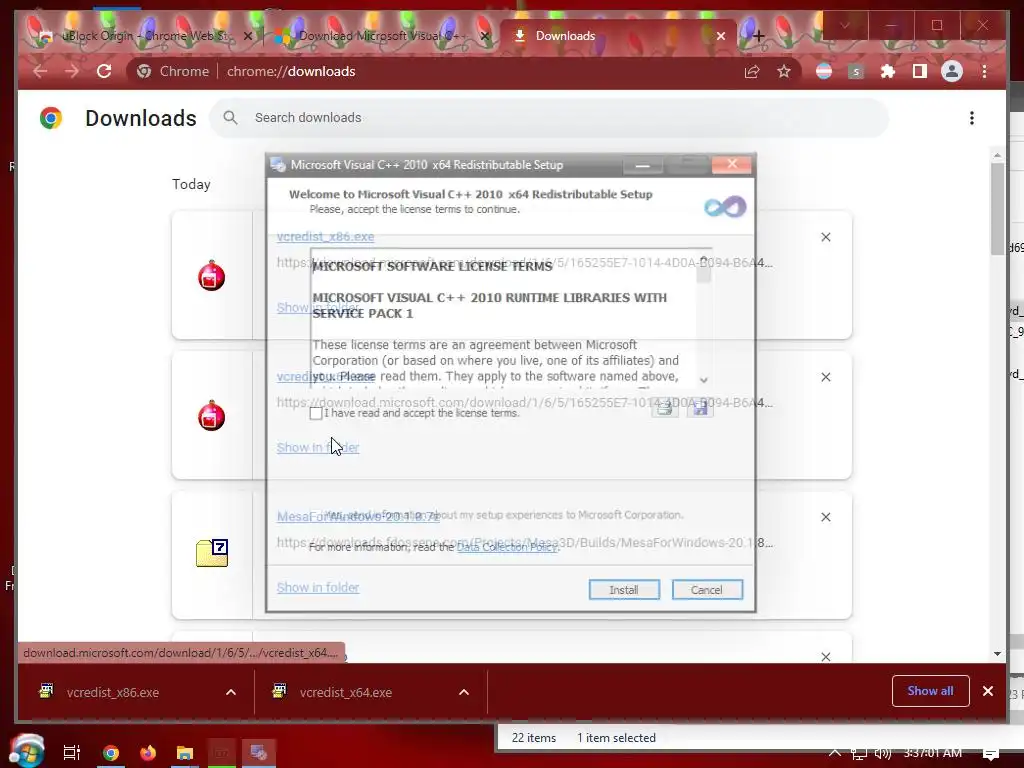Click the striped extension icon in toolbar
This screenshot has width=1024, height=768.
[824, 71]
